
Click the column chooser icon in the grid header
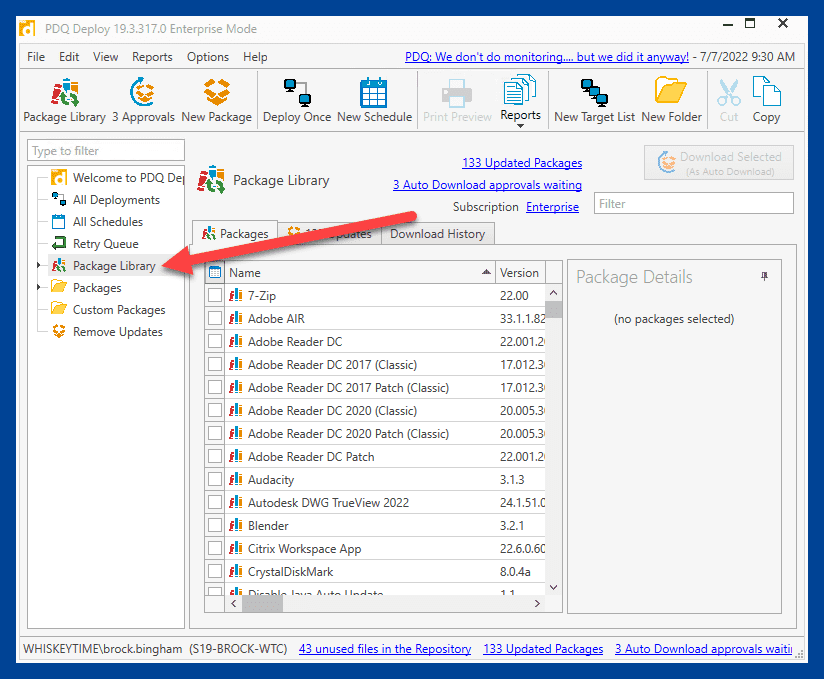214,272
